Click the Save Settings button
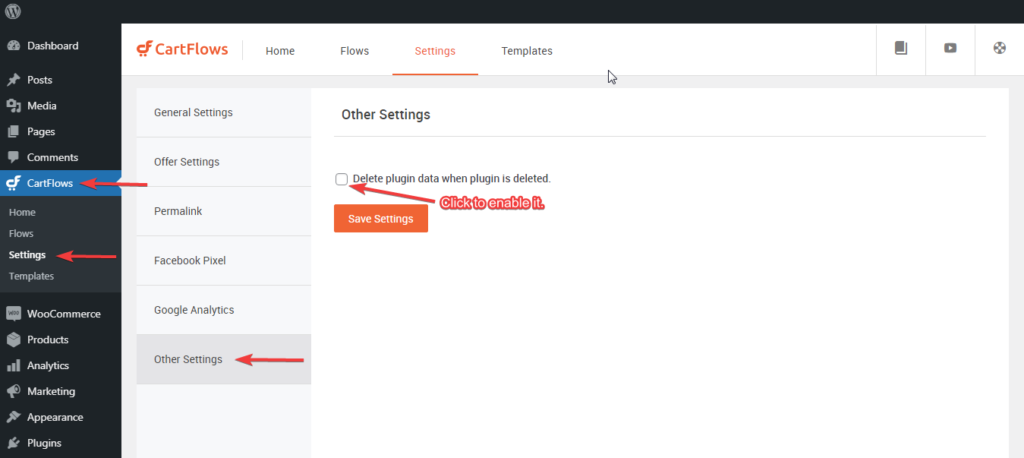The height and width of the screenshot is (458, 1024). click(381, 219)
